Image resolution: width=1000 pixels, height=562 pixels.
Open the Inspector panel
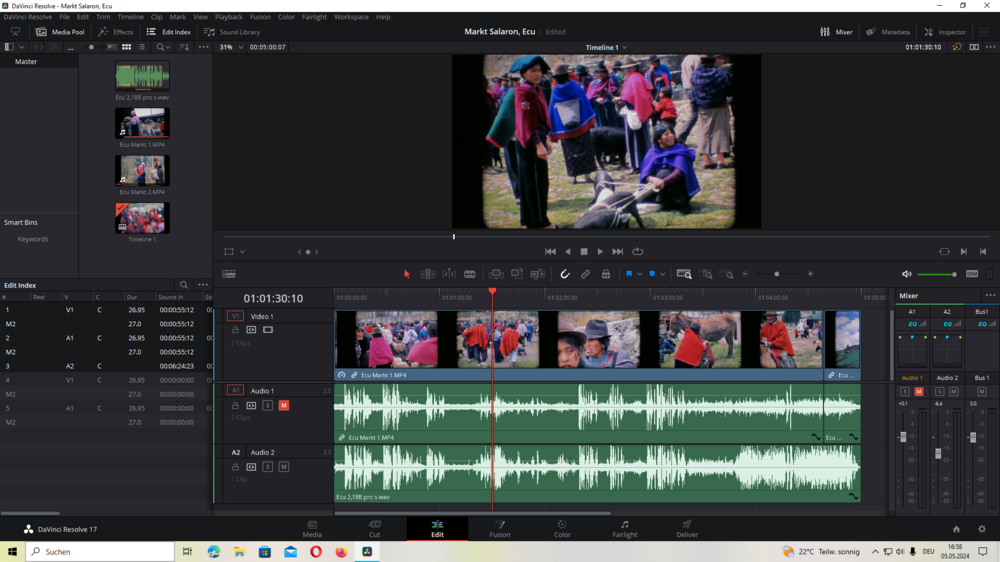945,32
